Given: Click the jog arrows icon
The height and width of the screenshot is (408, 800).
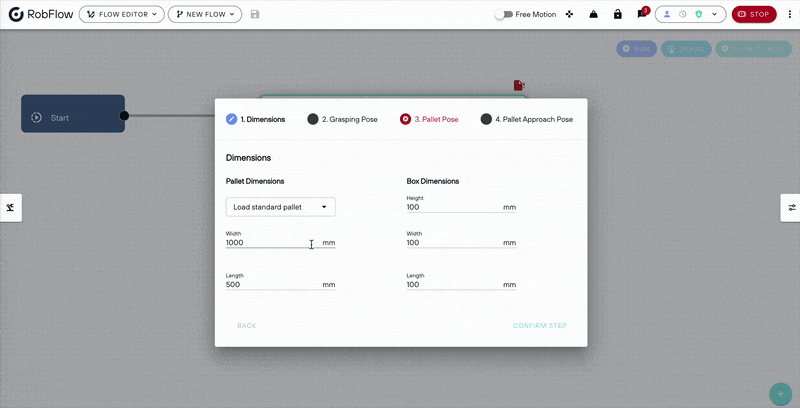Looking at the screenshot, I should 569,14.
